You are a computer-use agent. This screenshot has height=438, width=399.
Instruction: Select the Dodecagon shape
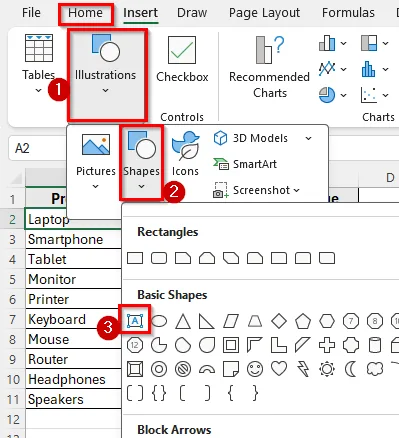pos(135,345)
